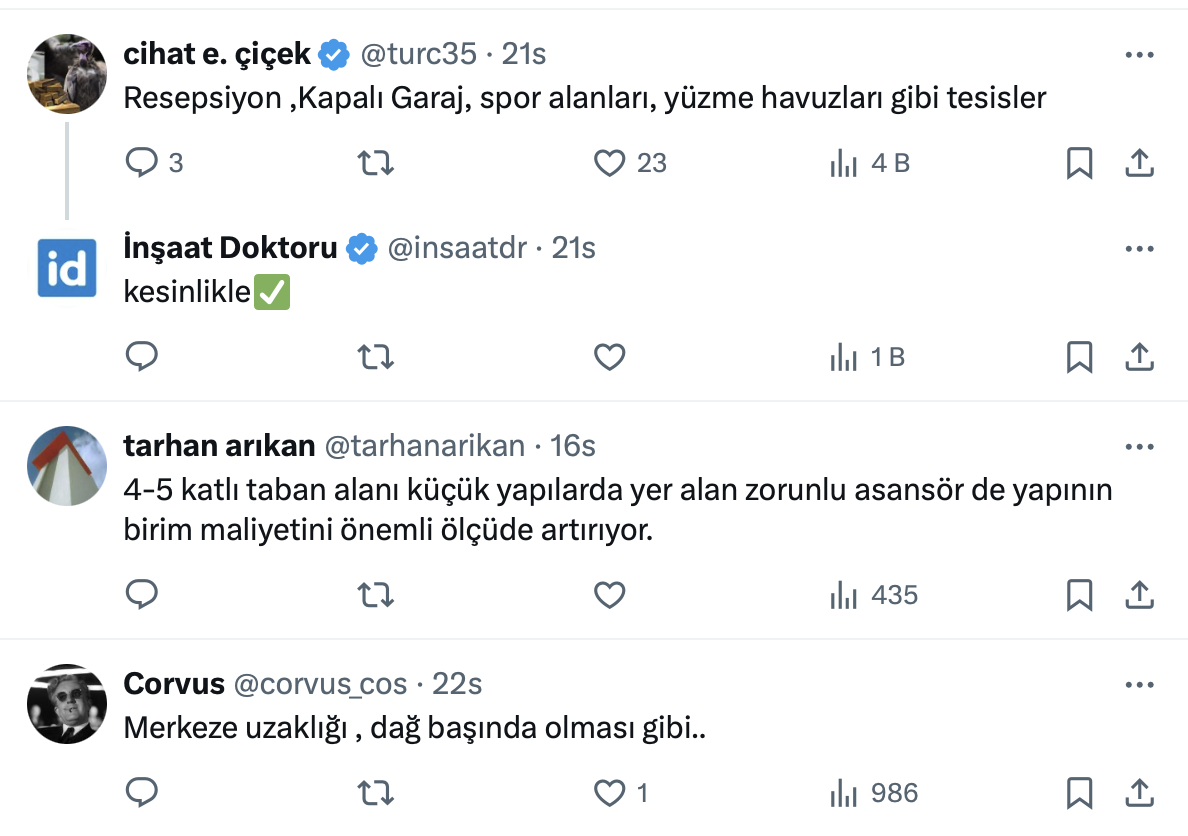Screen dimensions: 1188x836
Task: Open more options on tarhan arıkan's tweet
Action: click(1139, 446)
